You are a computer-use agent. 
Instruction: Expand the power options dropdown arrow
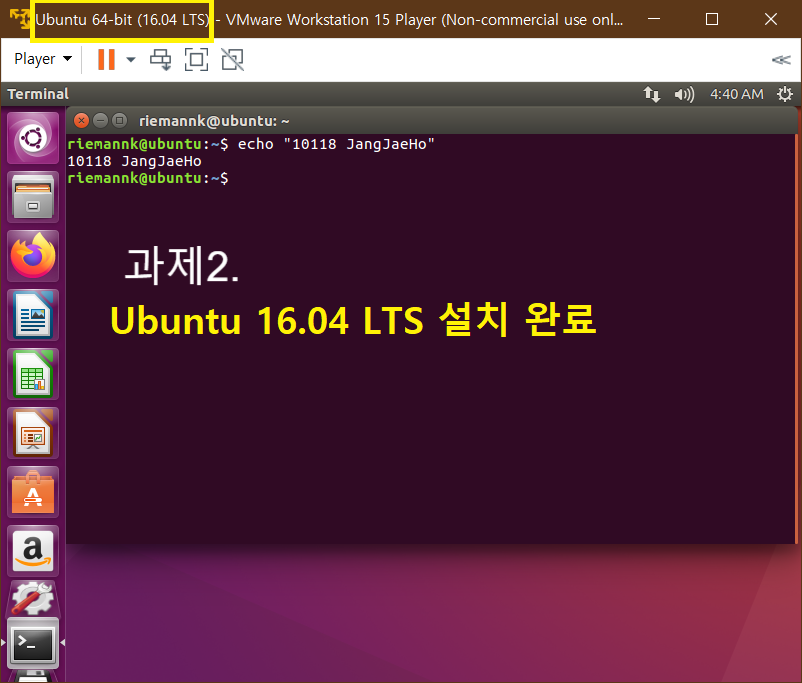point(131,59)
